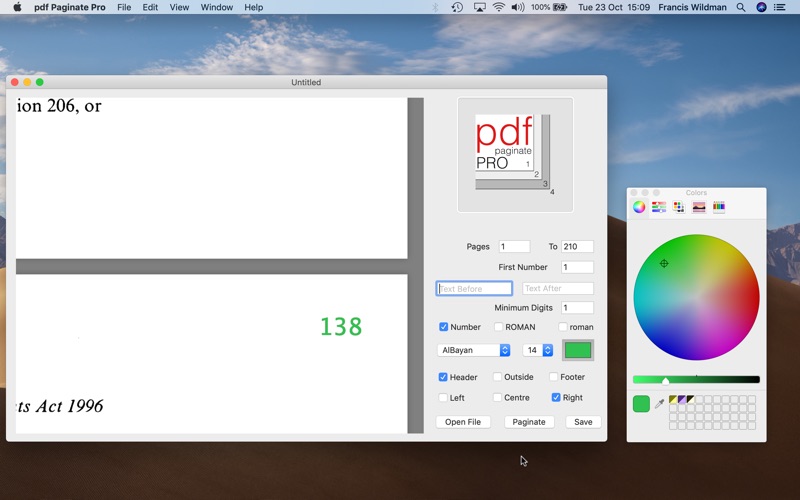Toggle the Header checkbox
This screenshot has width=800, height=500.
click(443, 377)
